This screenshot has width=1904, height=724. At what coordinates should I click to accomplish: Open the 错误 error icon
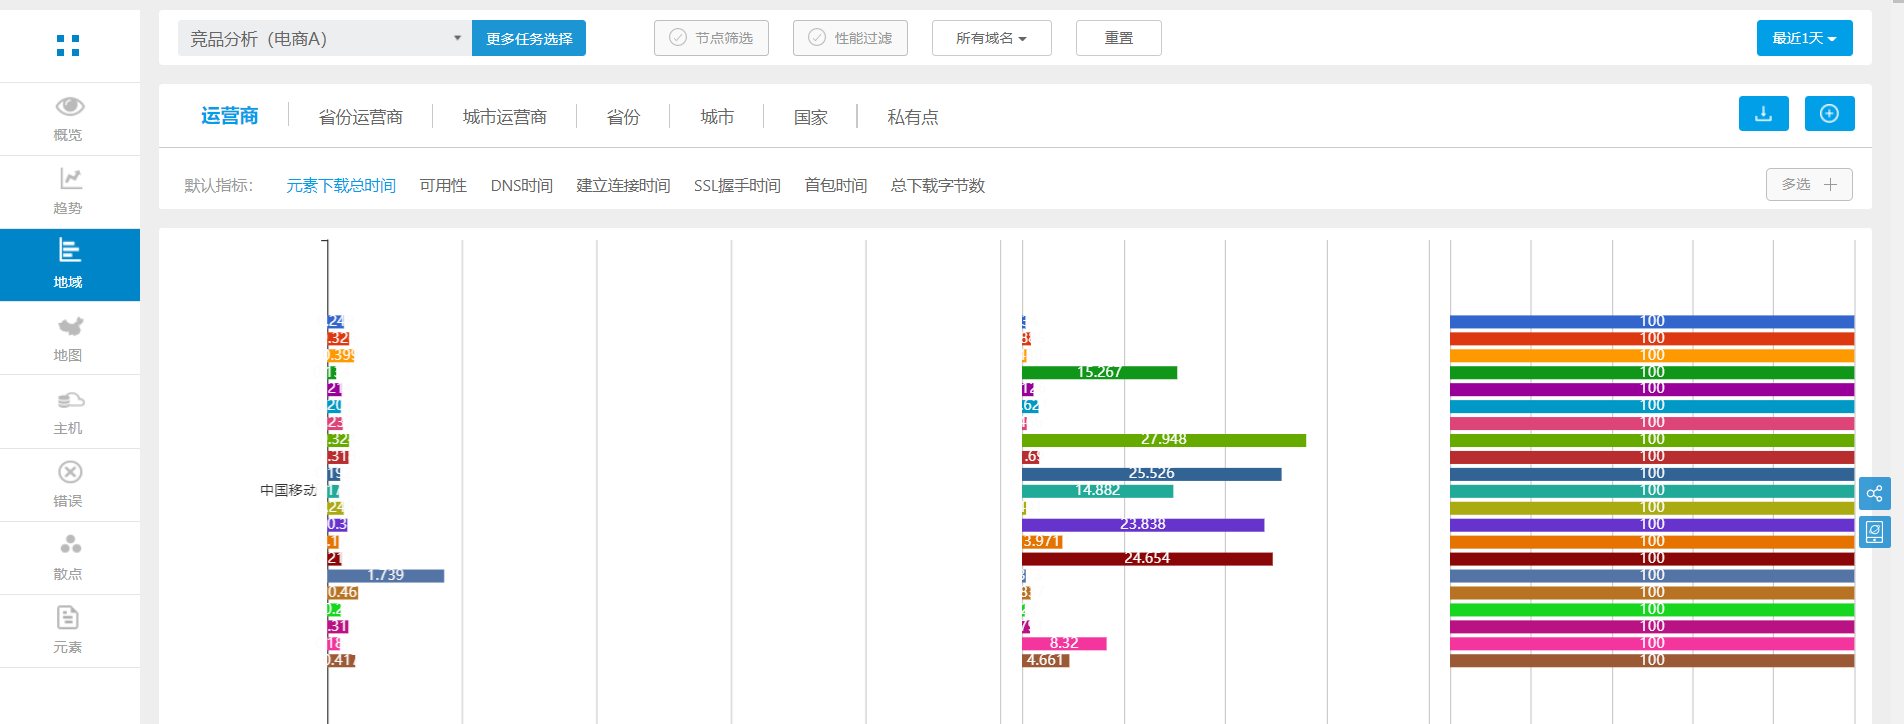pos(69,473)
